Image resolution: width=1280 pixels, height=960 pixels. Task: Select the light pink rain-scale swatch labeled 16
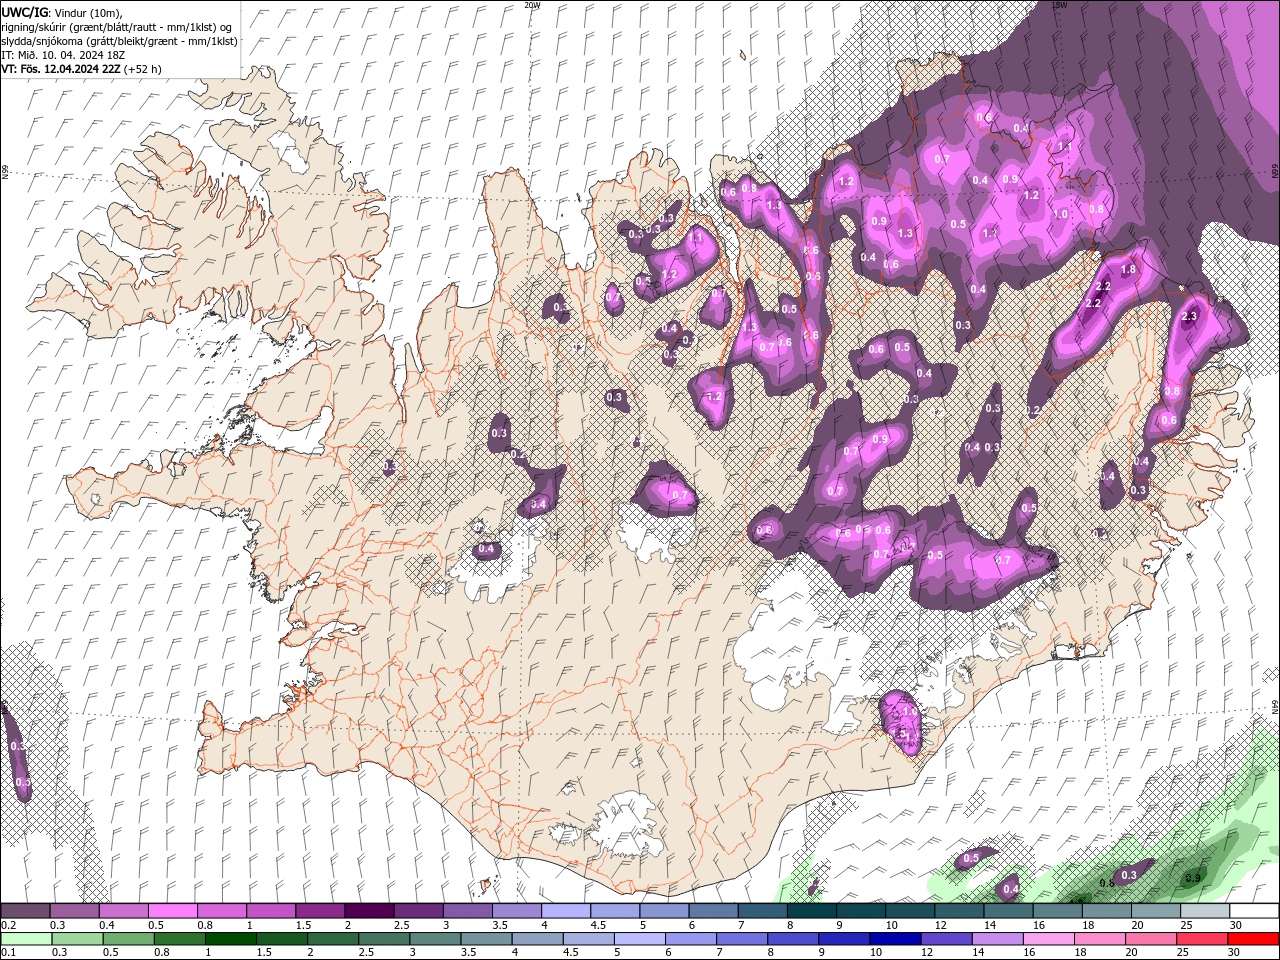point(1048,939)
